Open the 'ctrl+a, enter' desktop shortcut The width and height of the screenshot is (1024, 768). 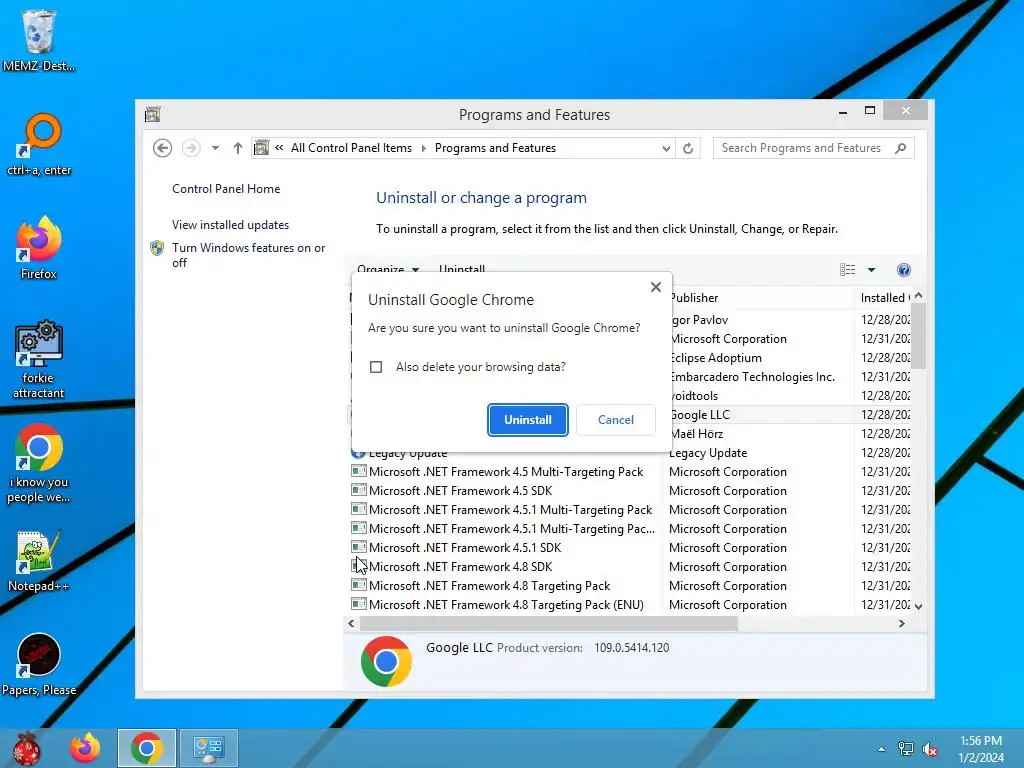39,144
